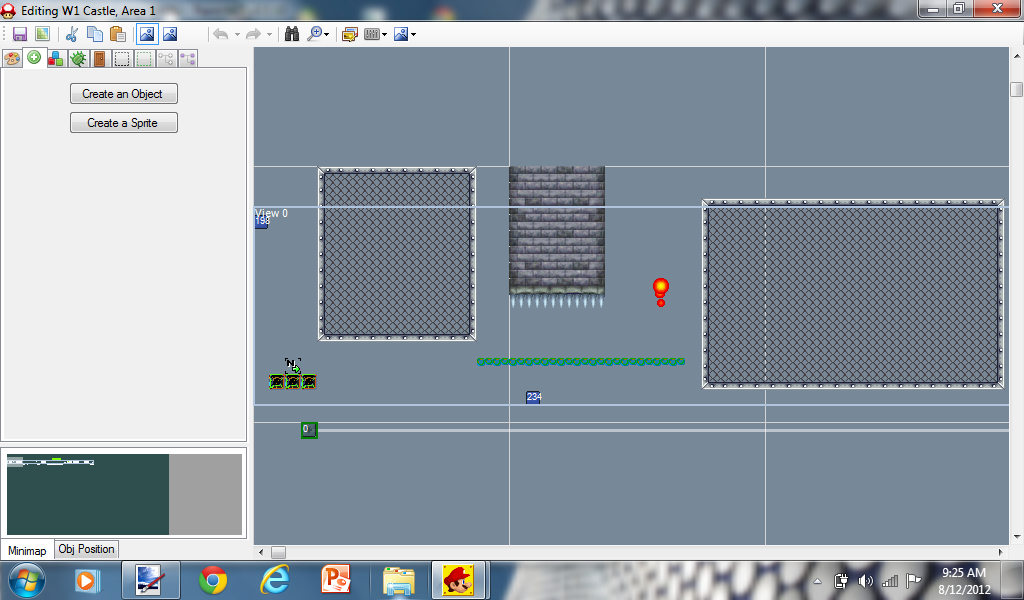Switch to the Obj Position tab

(x=87, y=549)
